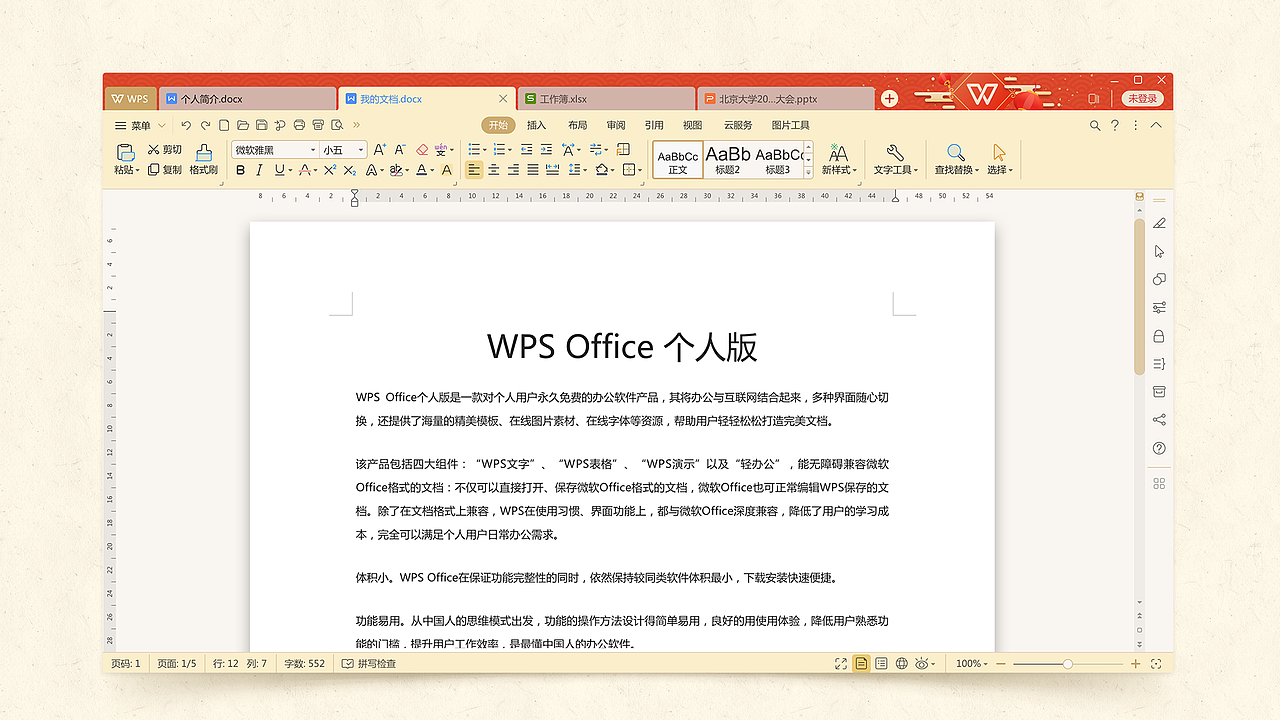Viewport: 1280px width, 720px height.
Task: Open the 菜单 menu button
Action: click(138, 126)
